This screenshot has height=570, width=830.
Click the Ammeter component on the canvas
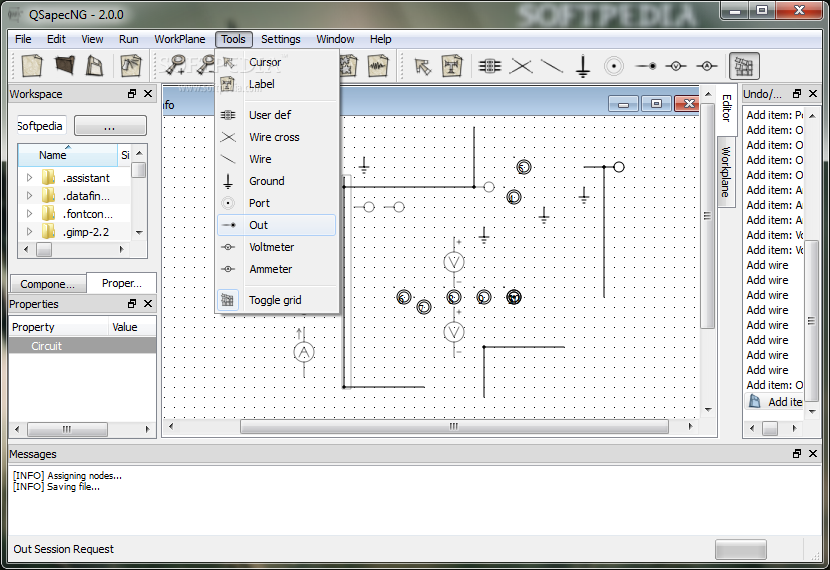[x=304, y=352]
